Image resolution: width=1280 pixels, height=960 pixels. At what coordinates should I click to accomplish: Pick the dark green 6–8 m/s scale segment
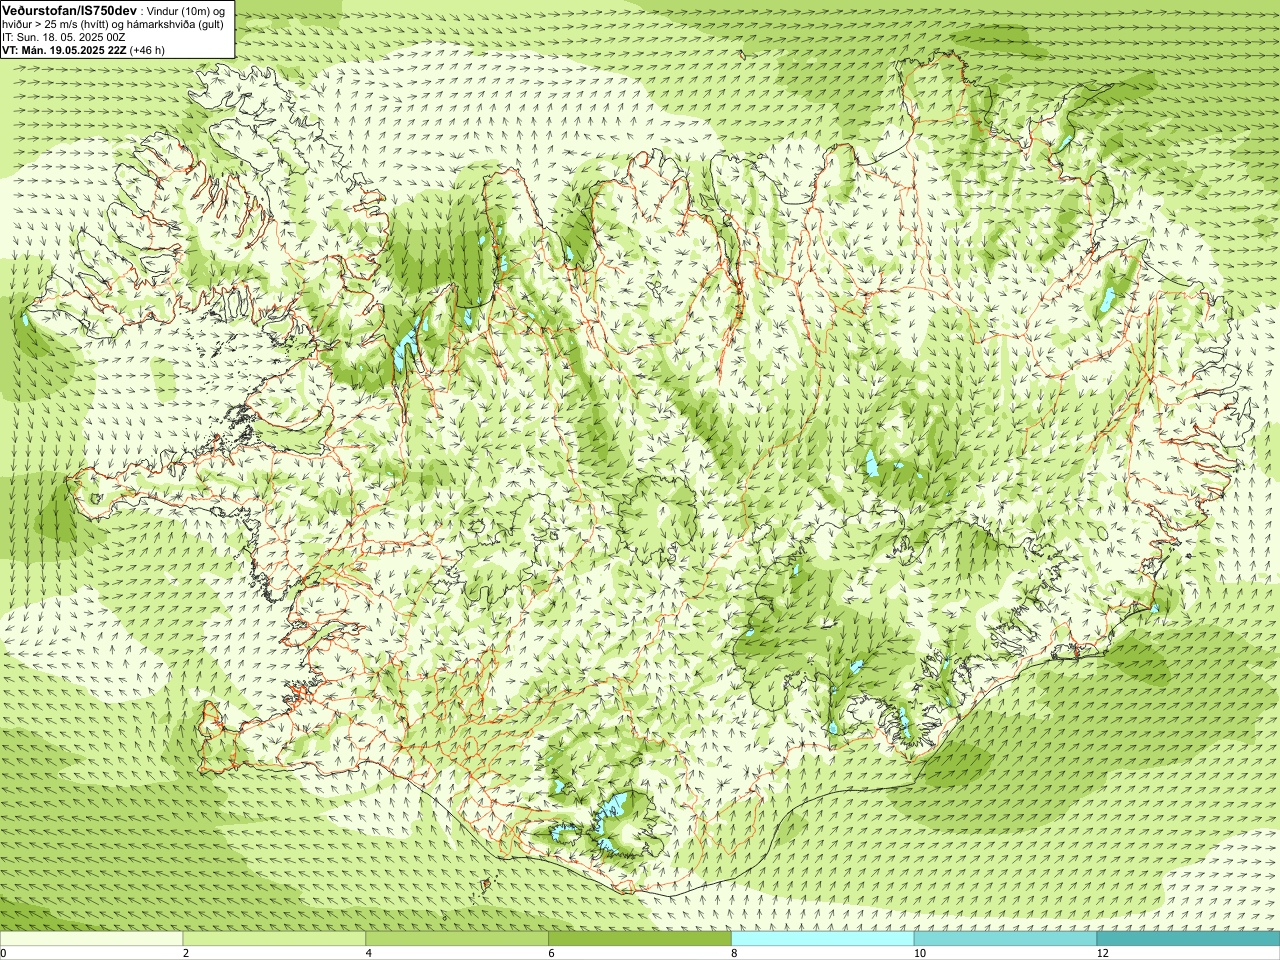[640, 939]
